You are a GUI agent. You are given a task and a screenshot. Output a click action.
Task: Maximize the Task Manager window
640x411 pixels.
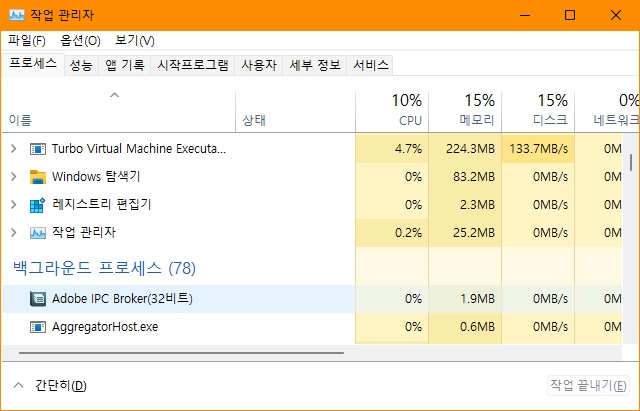[x=570, y=15]
